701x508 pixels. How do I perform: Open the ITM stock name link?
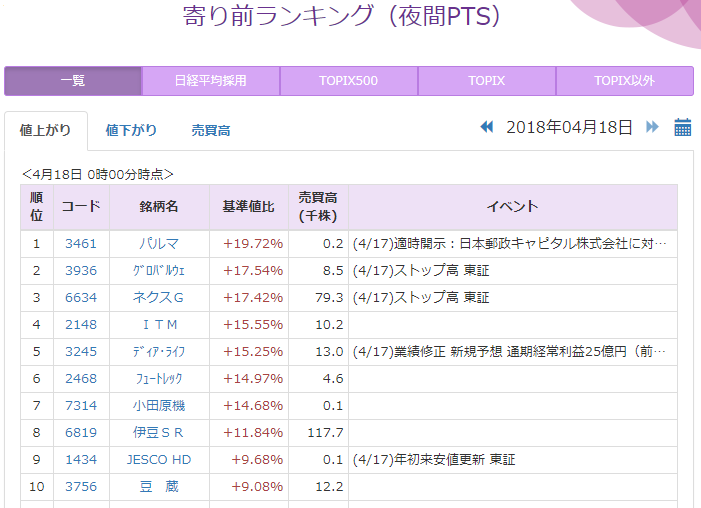[160, 325]
